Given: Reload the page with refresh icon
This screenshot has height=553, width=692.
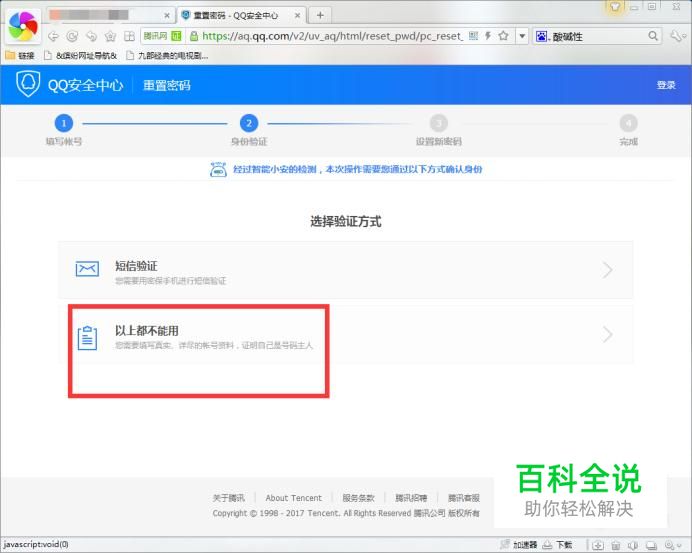Looking at the screenshot, I should click(x=72, y=36).
